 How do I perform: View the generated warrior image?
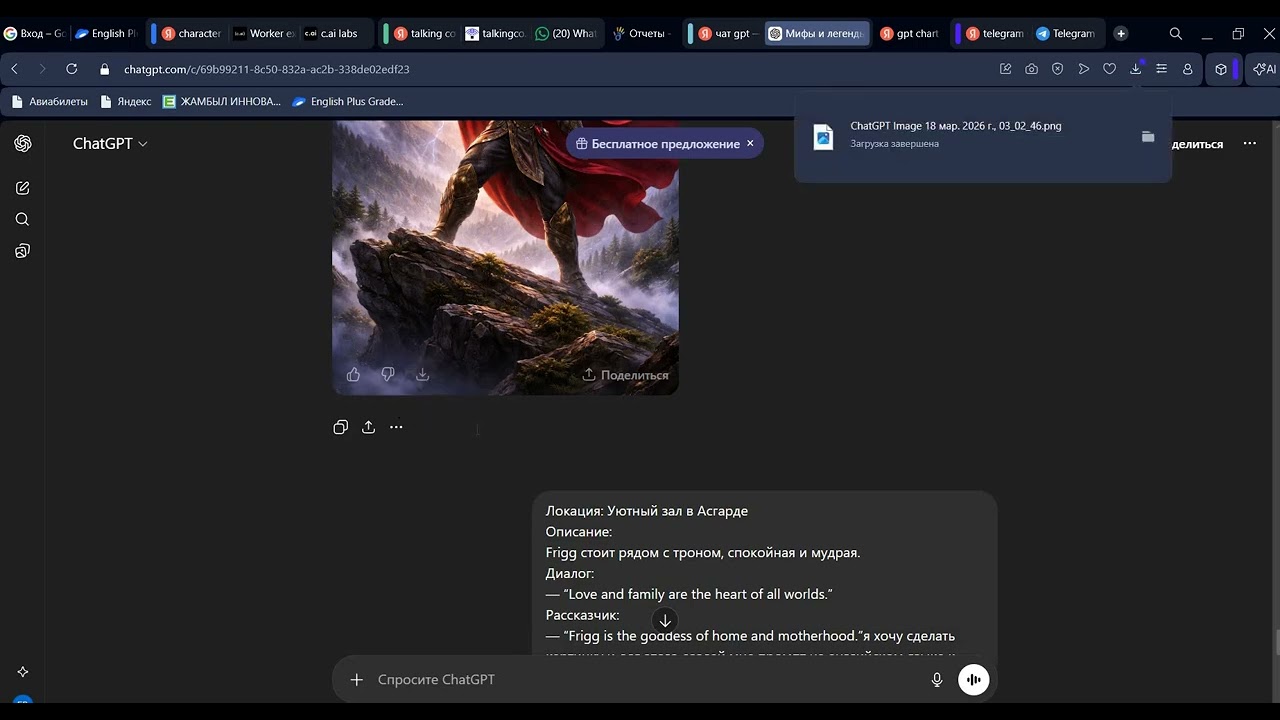tap(505, 257)
